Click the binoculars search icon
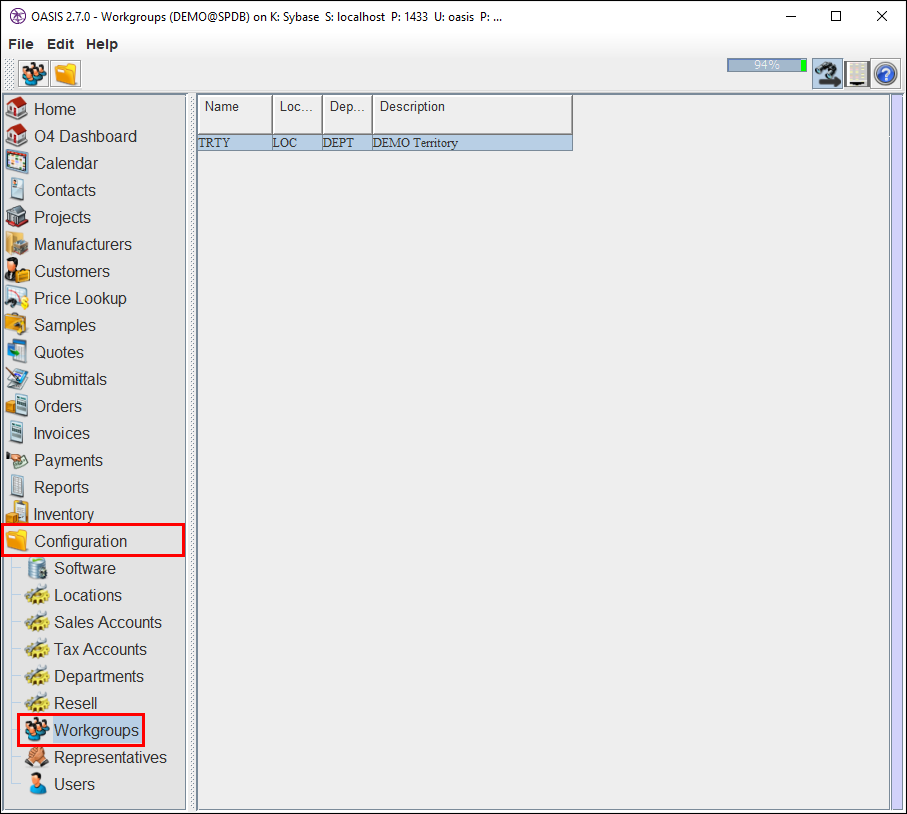Viewport: 907px width, 814px height. [827, 73]
